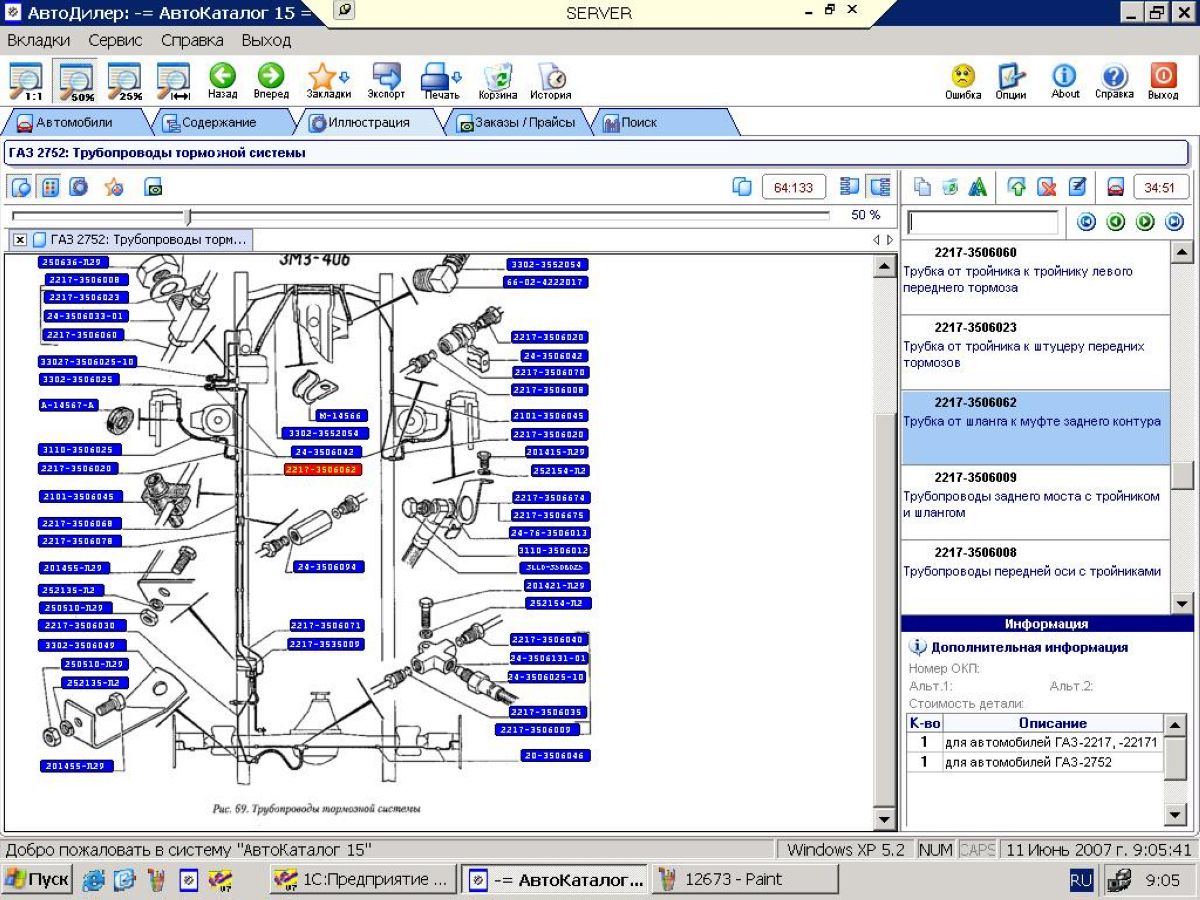Screen dimensions: 1200x900
Task: Go forward with the Вперед button
Action: coord(271,81)
